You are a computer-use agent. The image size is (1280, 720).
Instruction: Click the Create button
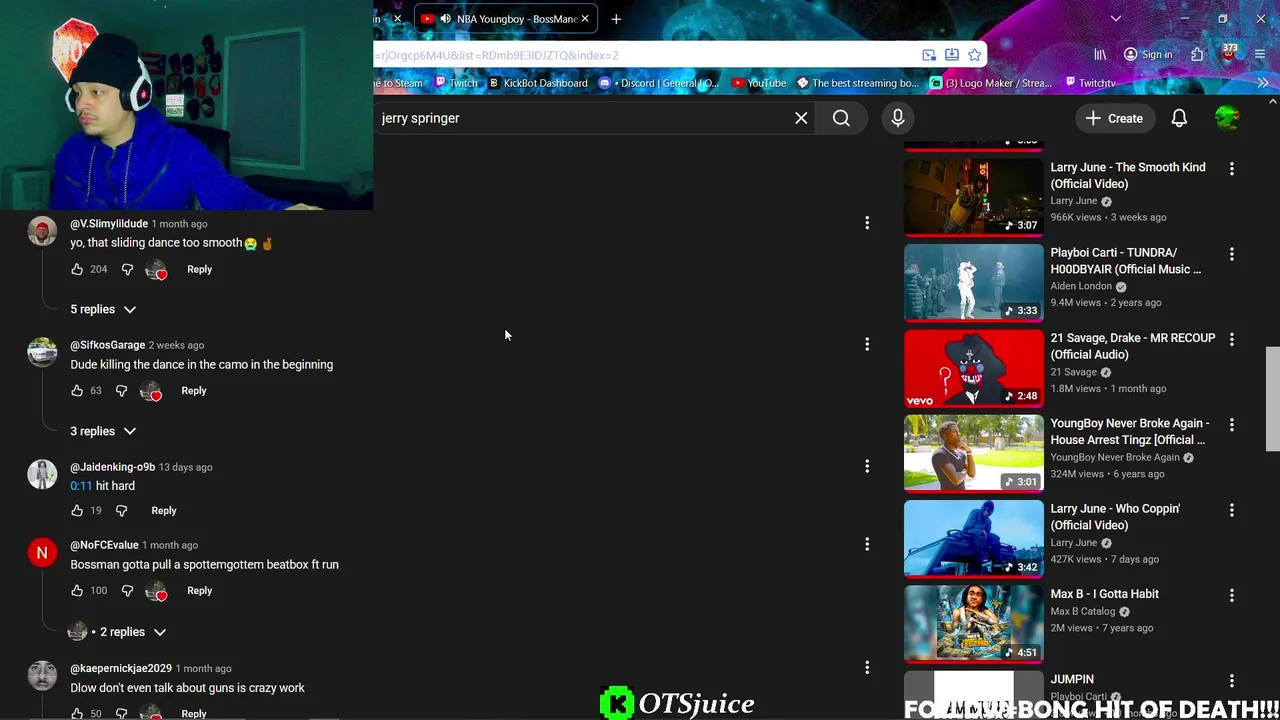(x=1114, y=118)
